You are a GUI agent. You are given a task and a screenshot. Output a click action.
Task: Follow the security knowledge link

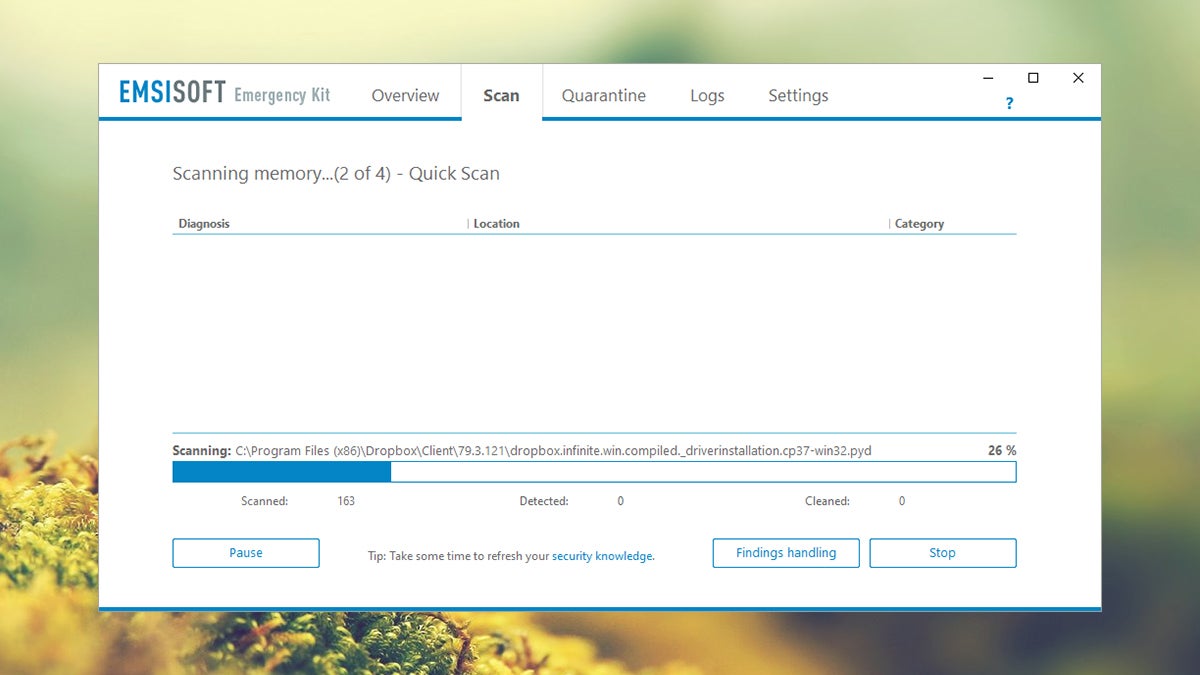(x=602, y=556)
